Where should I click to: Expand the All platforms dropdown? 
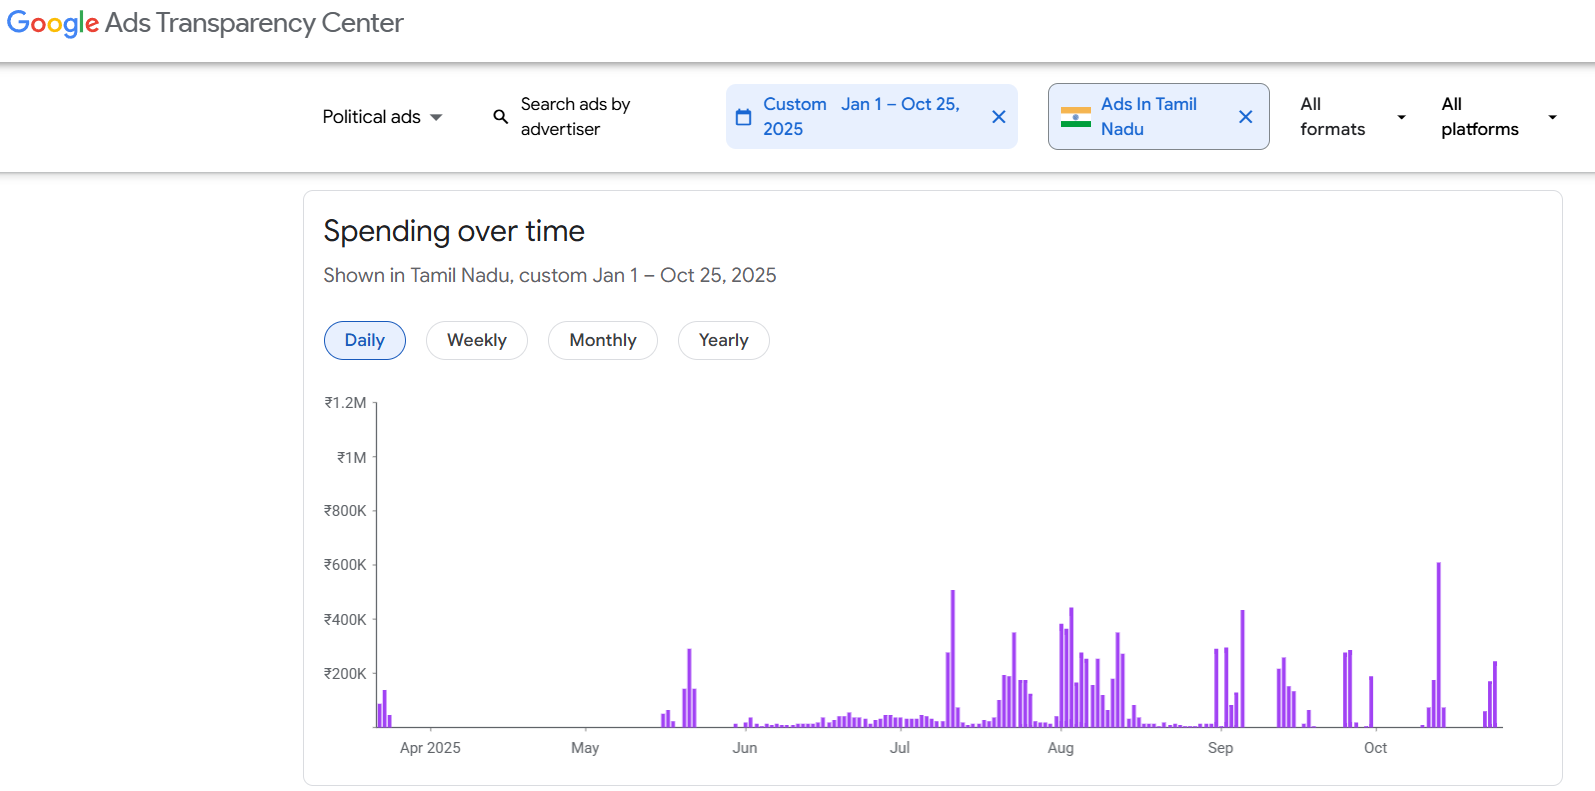coord(1498,117)
